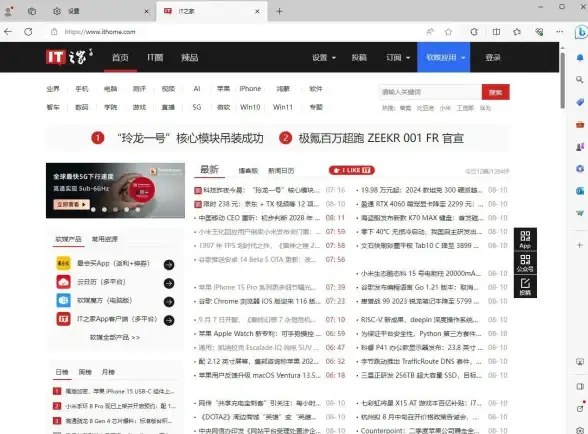Reload the page with refresh icon
The height and width of the screenshot is (434, 588).
click(x=28, y=32)
